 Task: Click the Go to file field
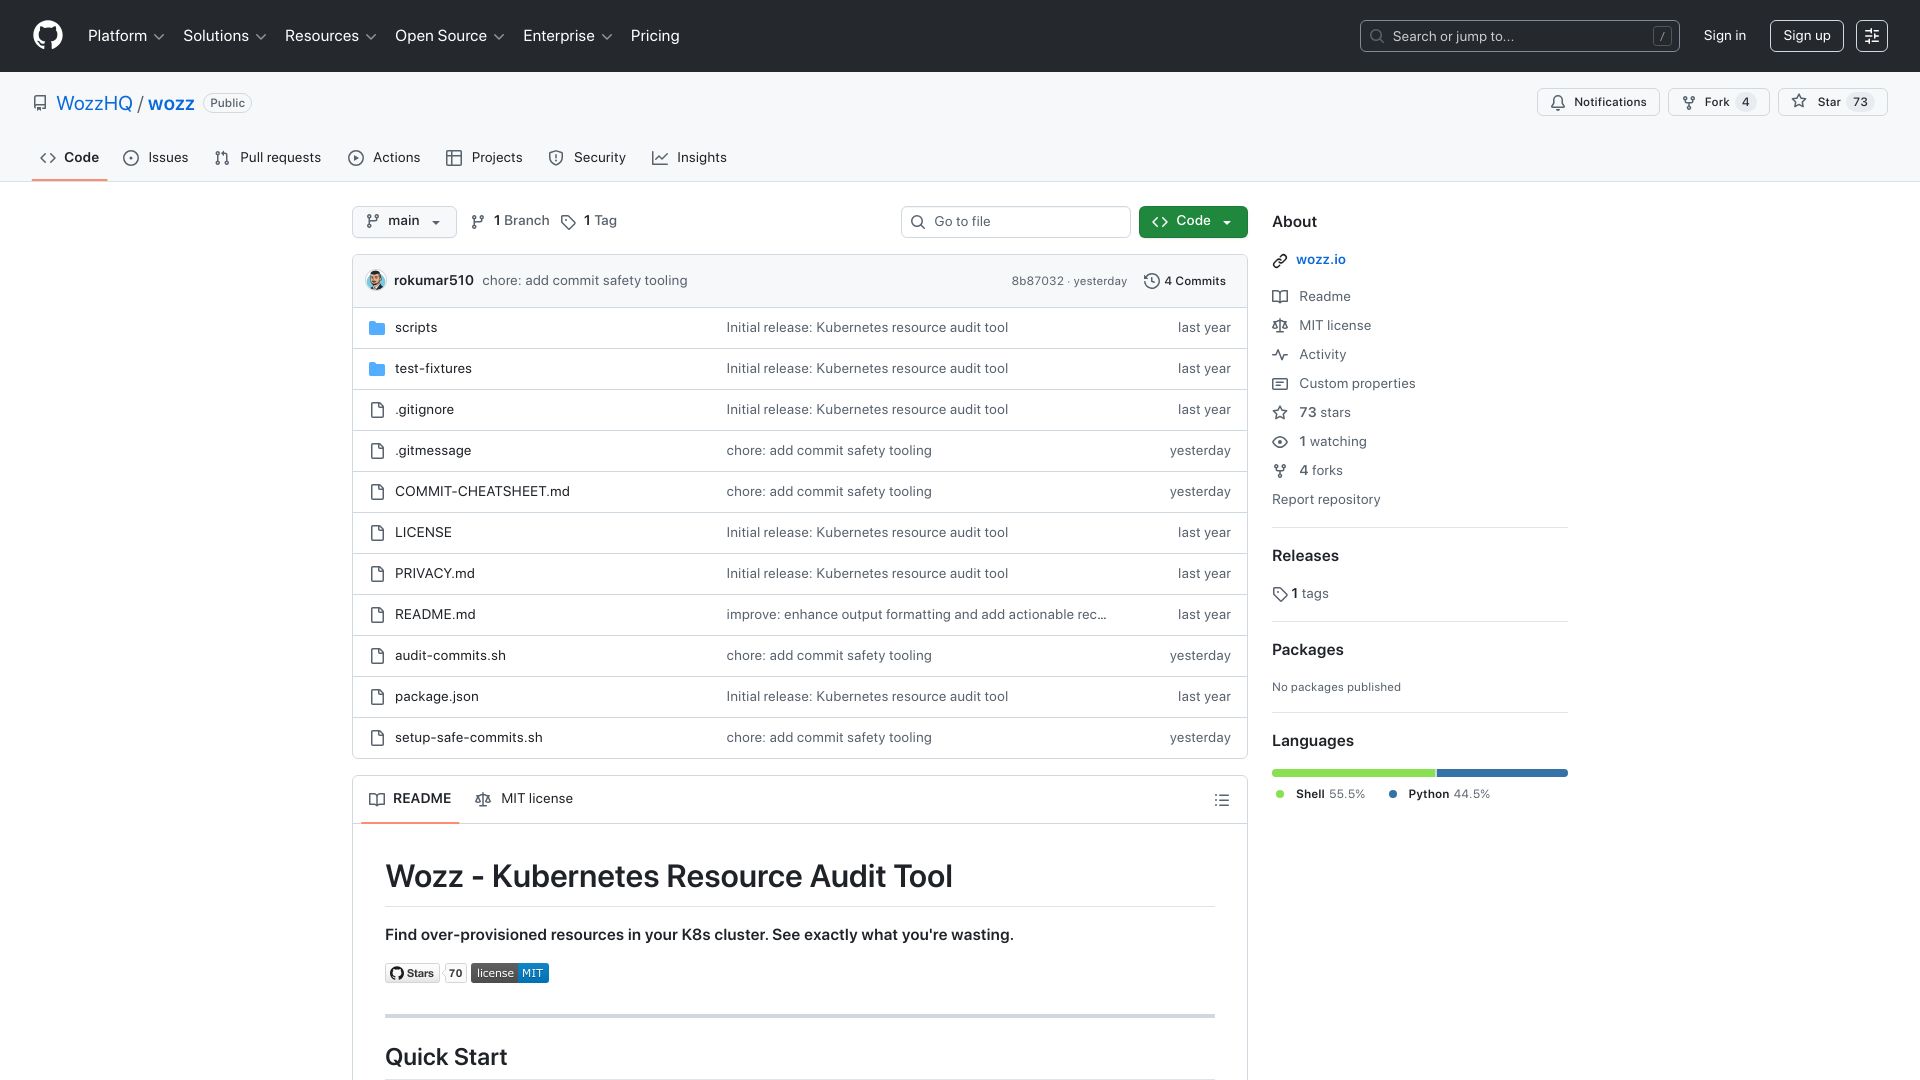point(1015,222)
